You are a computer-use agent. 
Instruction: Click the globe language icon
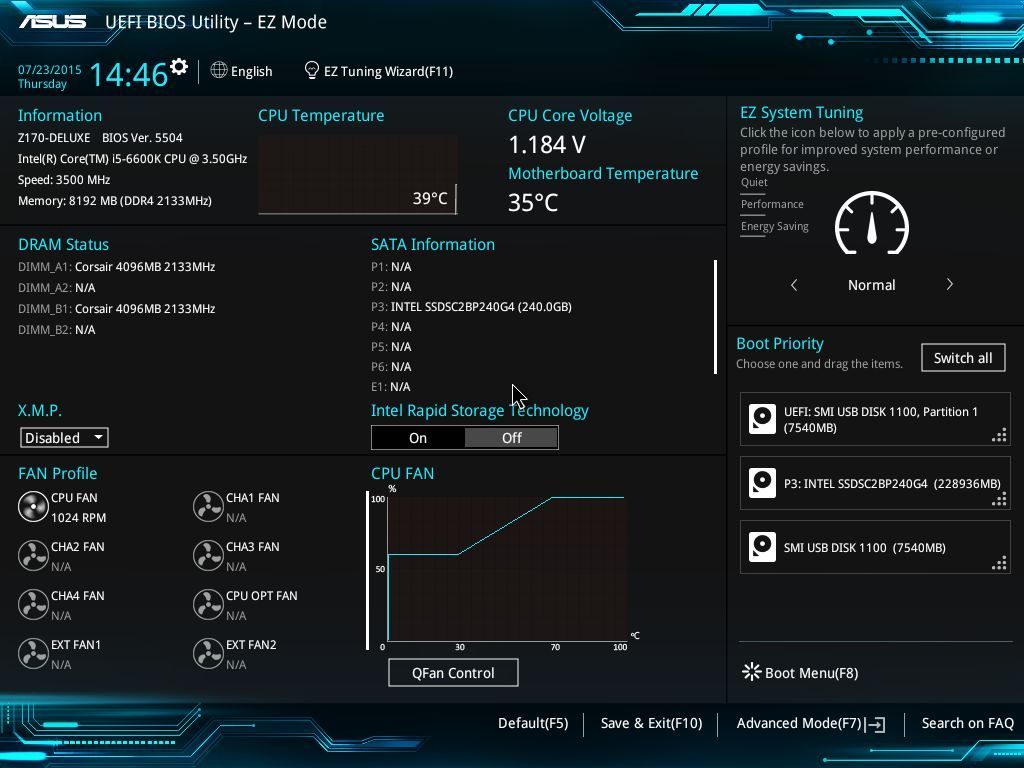coord(219,70)
